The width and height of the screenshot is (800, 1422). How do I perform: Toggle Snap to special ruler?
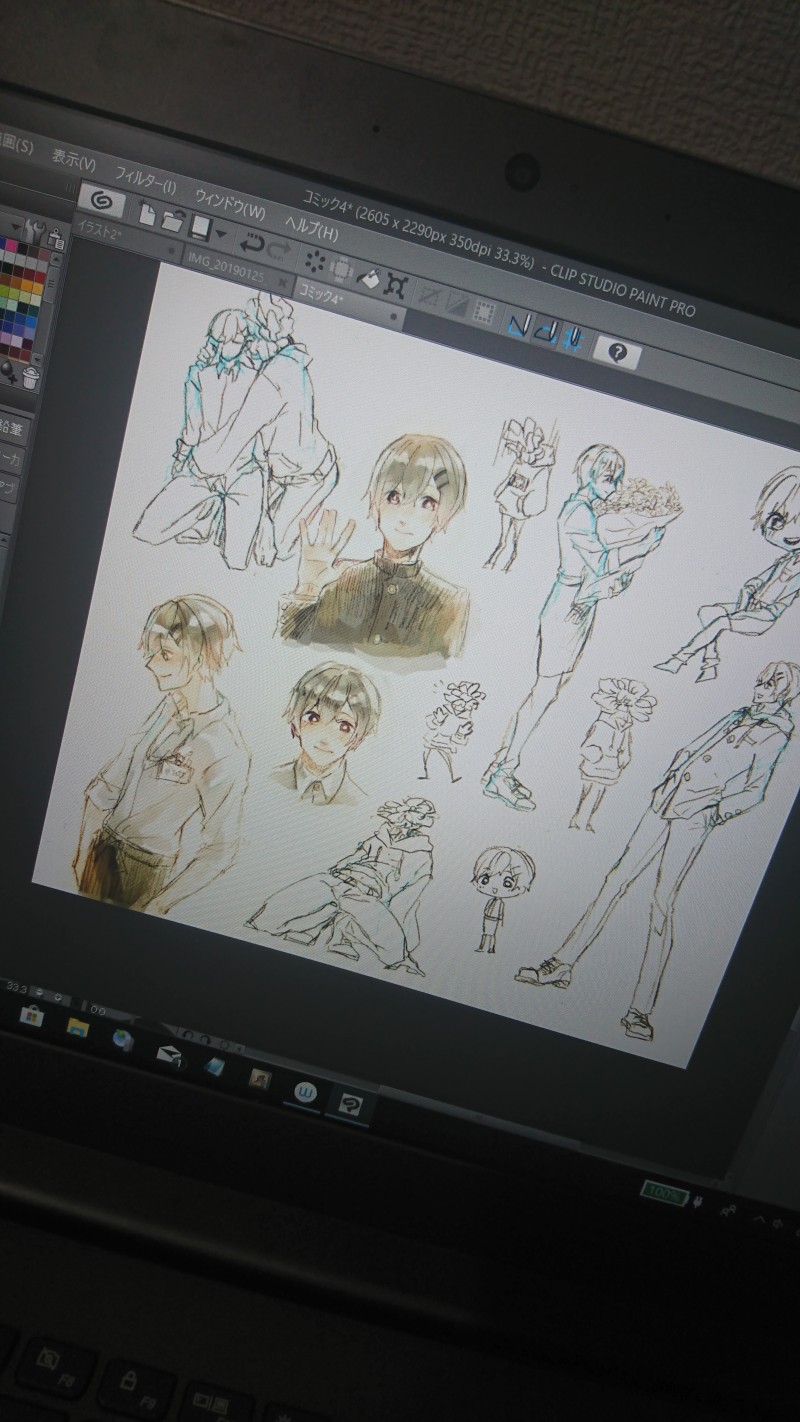click(x=545, y=332)
